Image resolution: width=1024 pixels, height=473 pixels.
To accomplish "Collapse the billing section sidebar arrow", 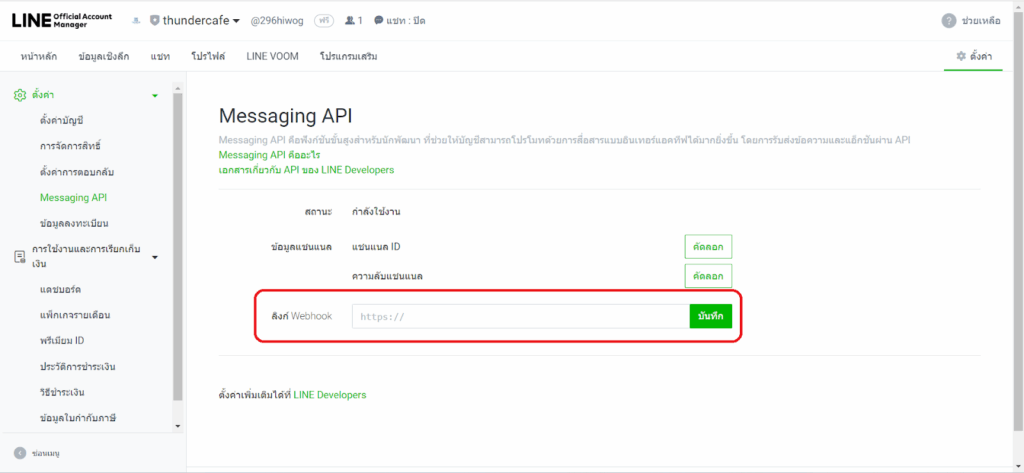I will pos(154,258).
